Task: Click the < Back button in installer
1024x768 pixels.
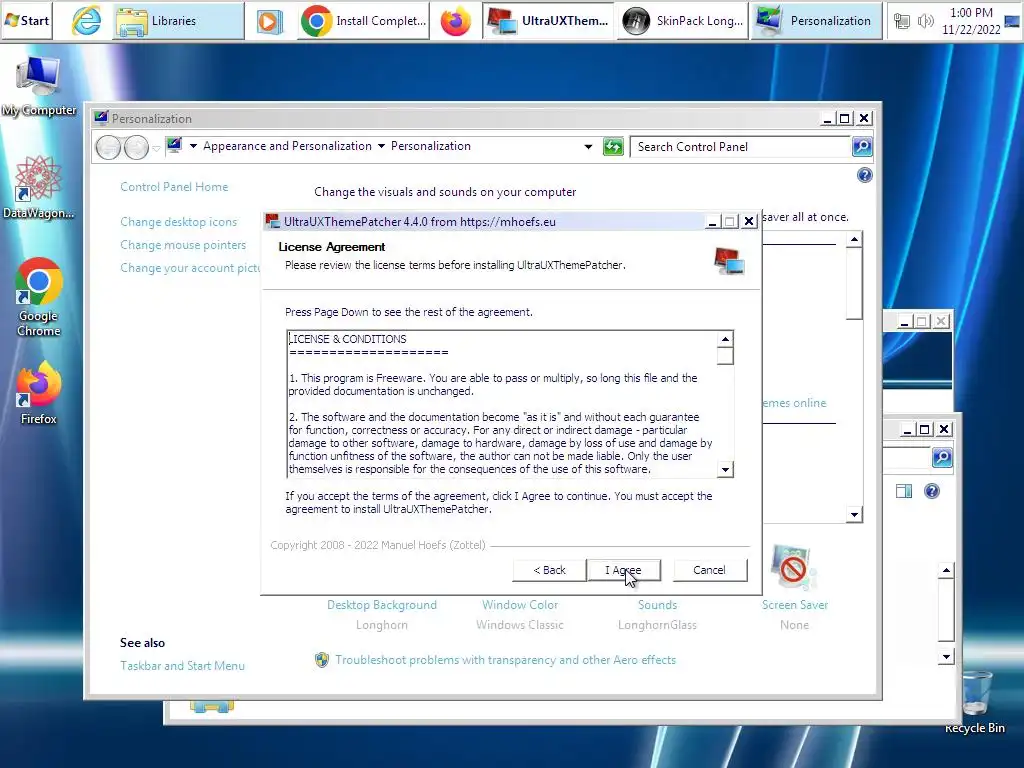Action: click(549, 570)
